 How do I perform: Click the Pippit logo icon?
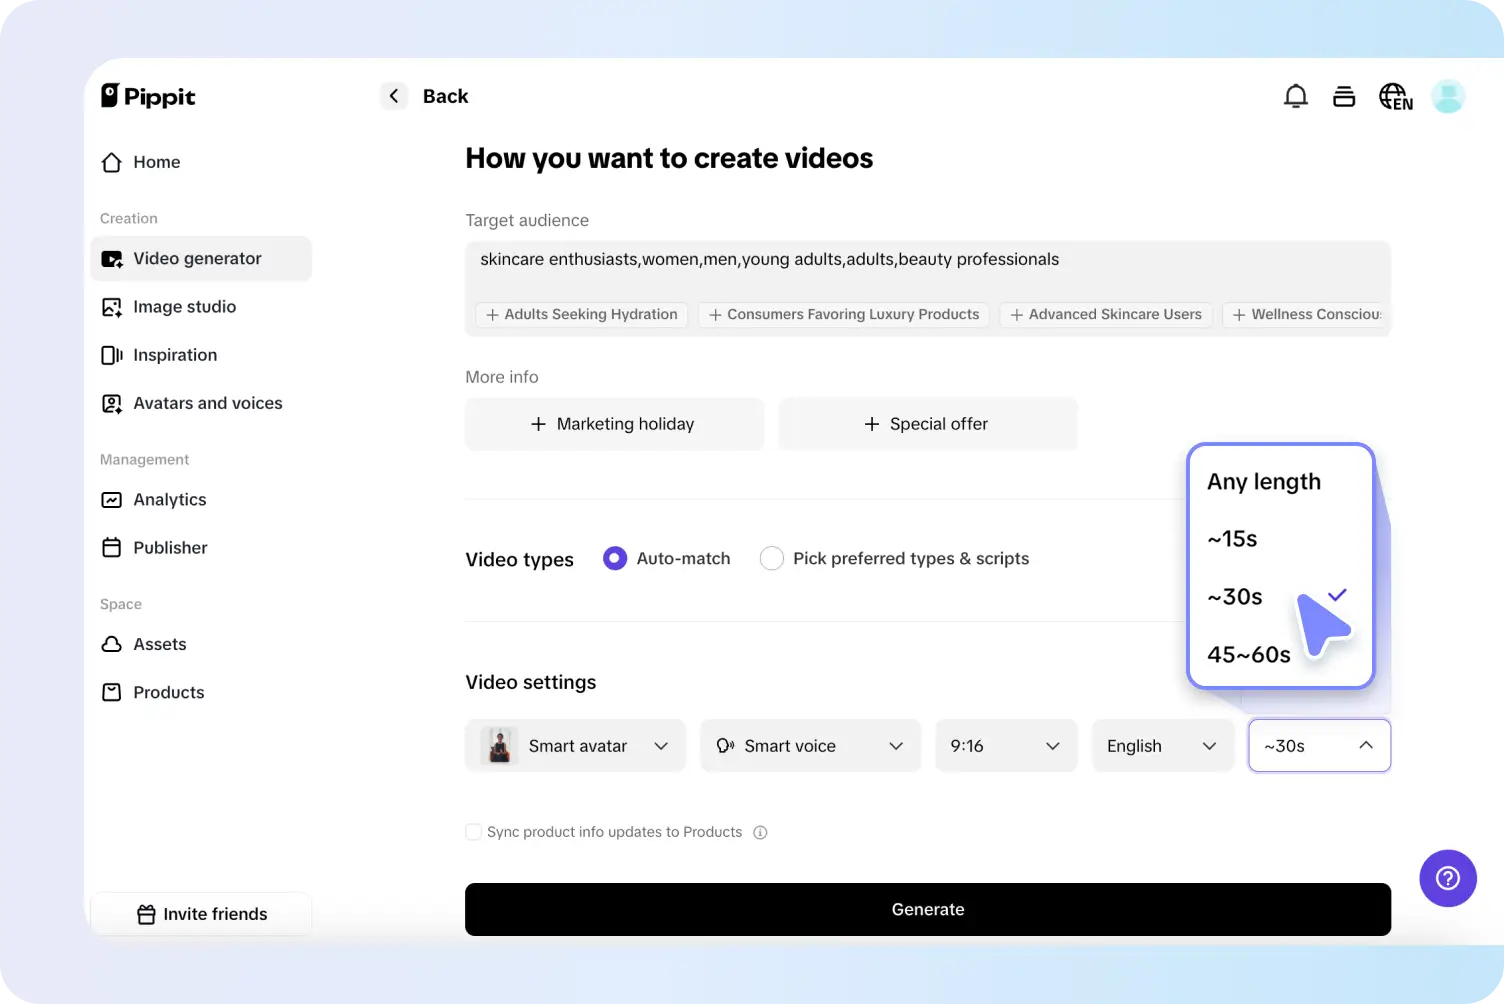click(110, 95)
